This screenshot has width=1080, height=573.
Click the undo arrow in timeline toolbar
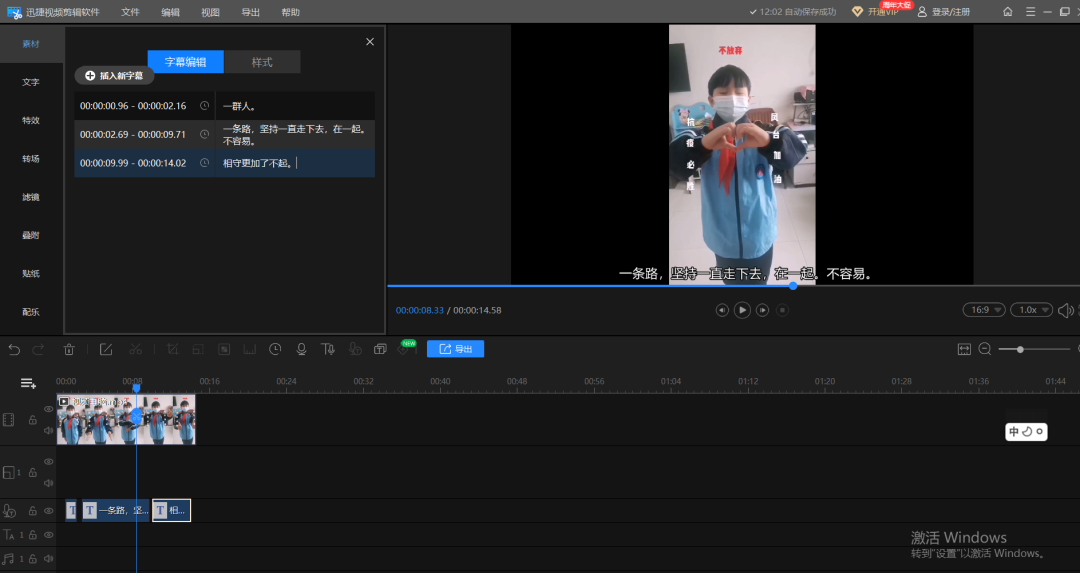pyautogui.click(x=14, y=349)
